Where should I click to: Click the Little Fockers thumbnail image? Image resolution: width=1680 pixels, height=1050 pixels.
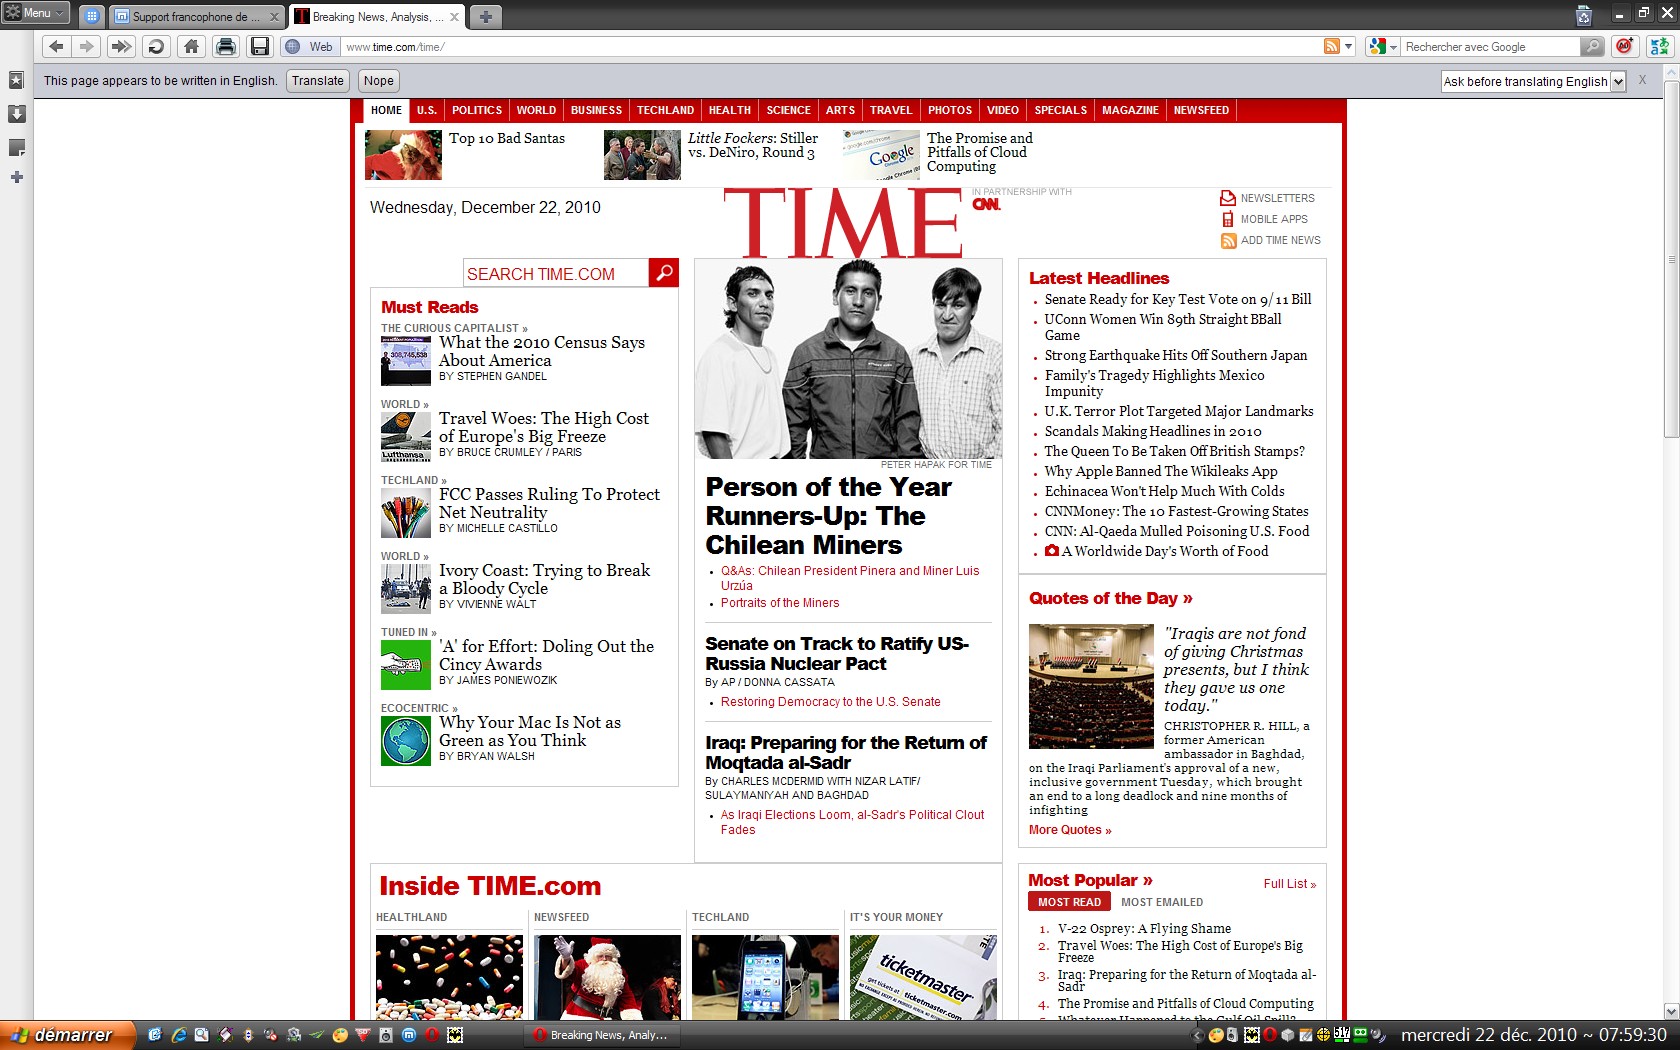(642, 155)
